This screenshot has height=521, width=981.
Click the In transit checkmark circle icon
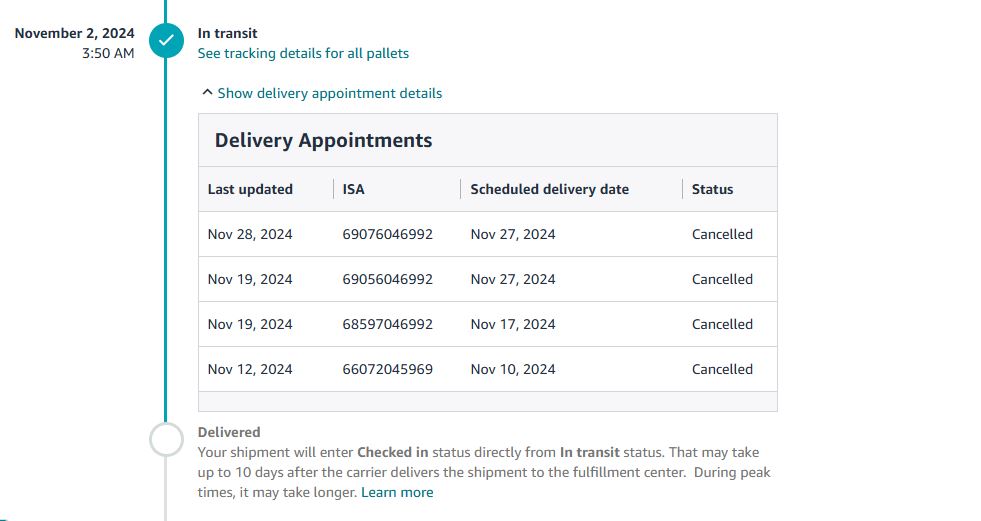tap(166, 41)
